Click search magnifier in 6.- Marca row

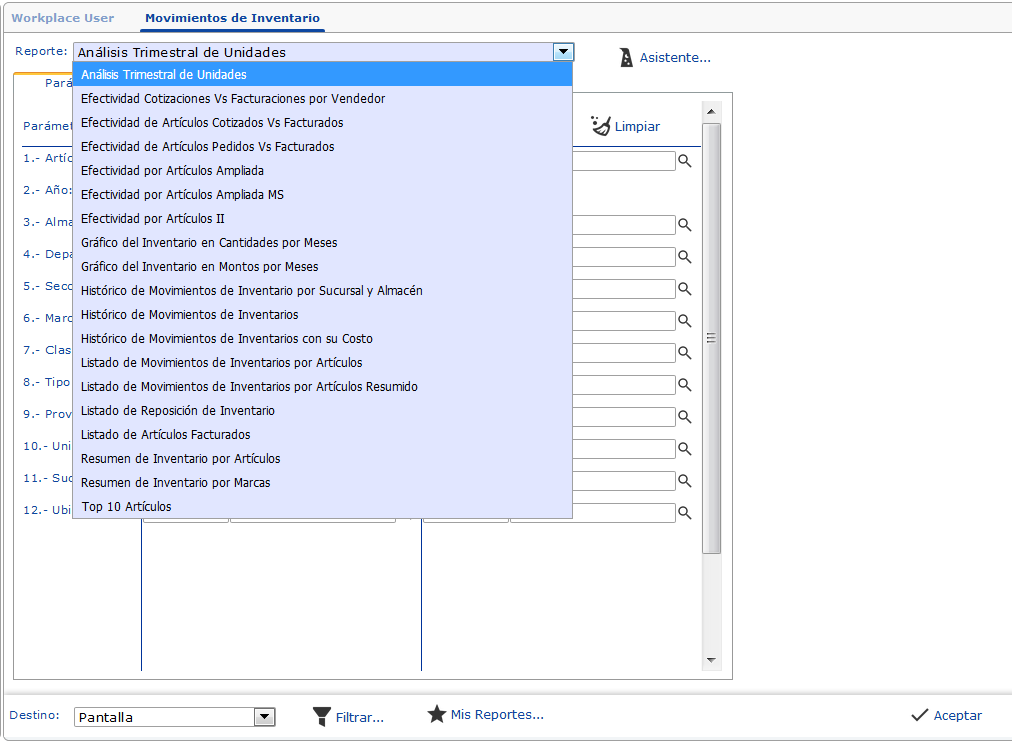pos(685,321)
